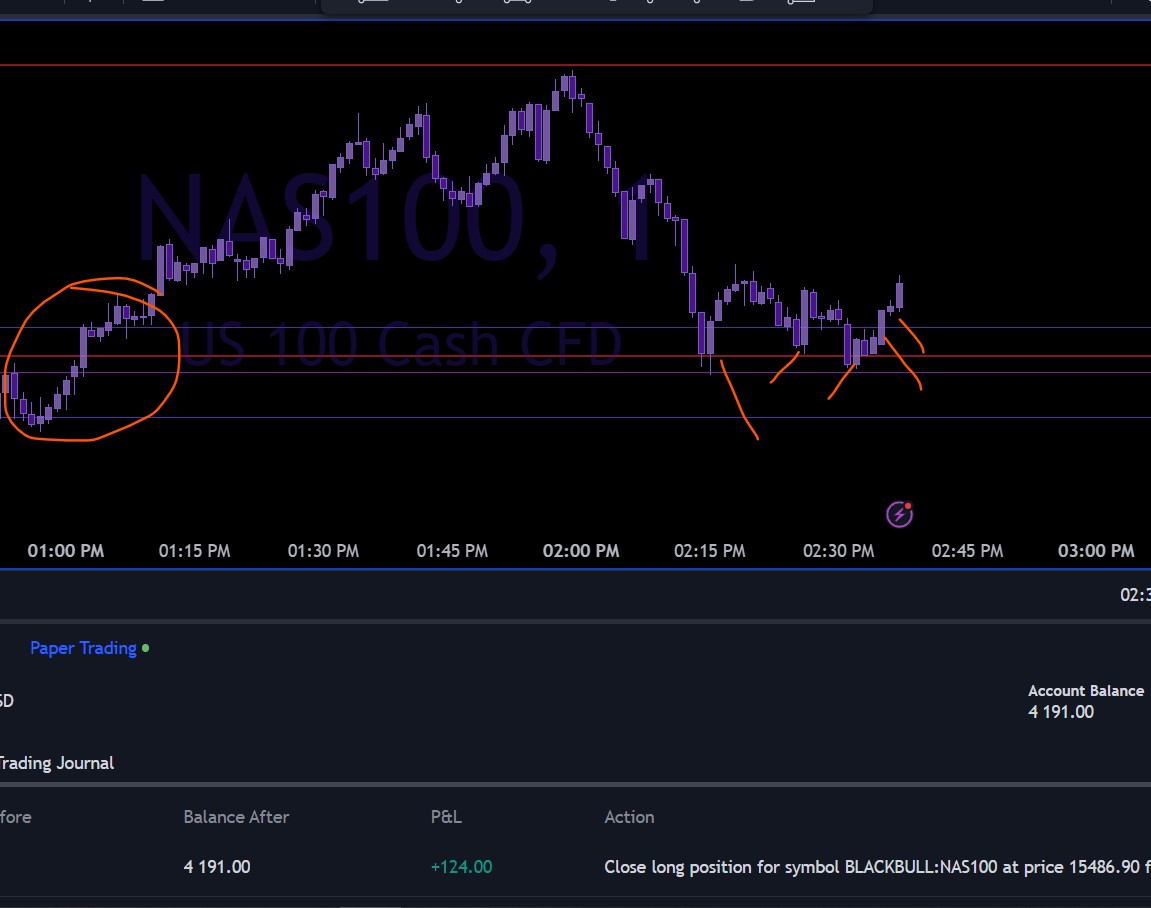This screenshot has height=908, width=1151.
Task: Click the 02:00 PM time axis label
Action: click(x=580, y=551)
